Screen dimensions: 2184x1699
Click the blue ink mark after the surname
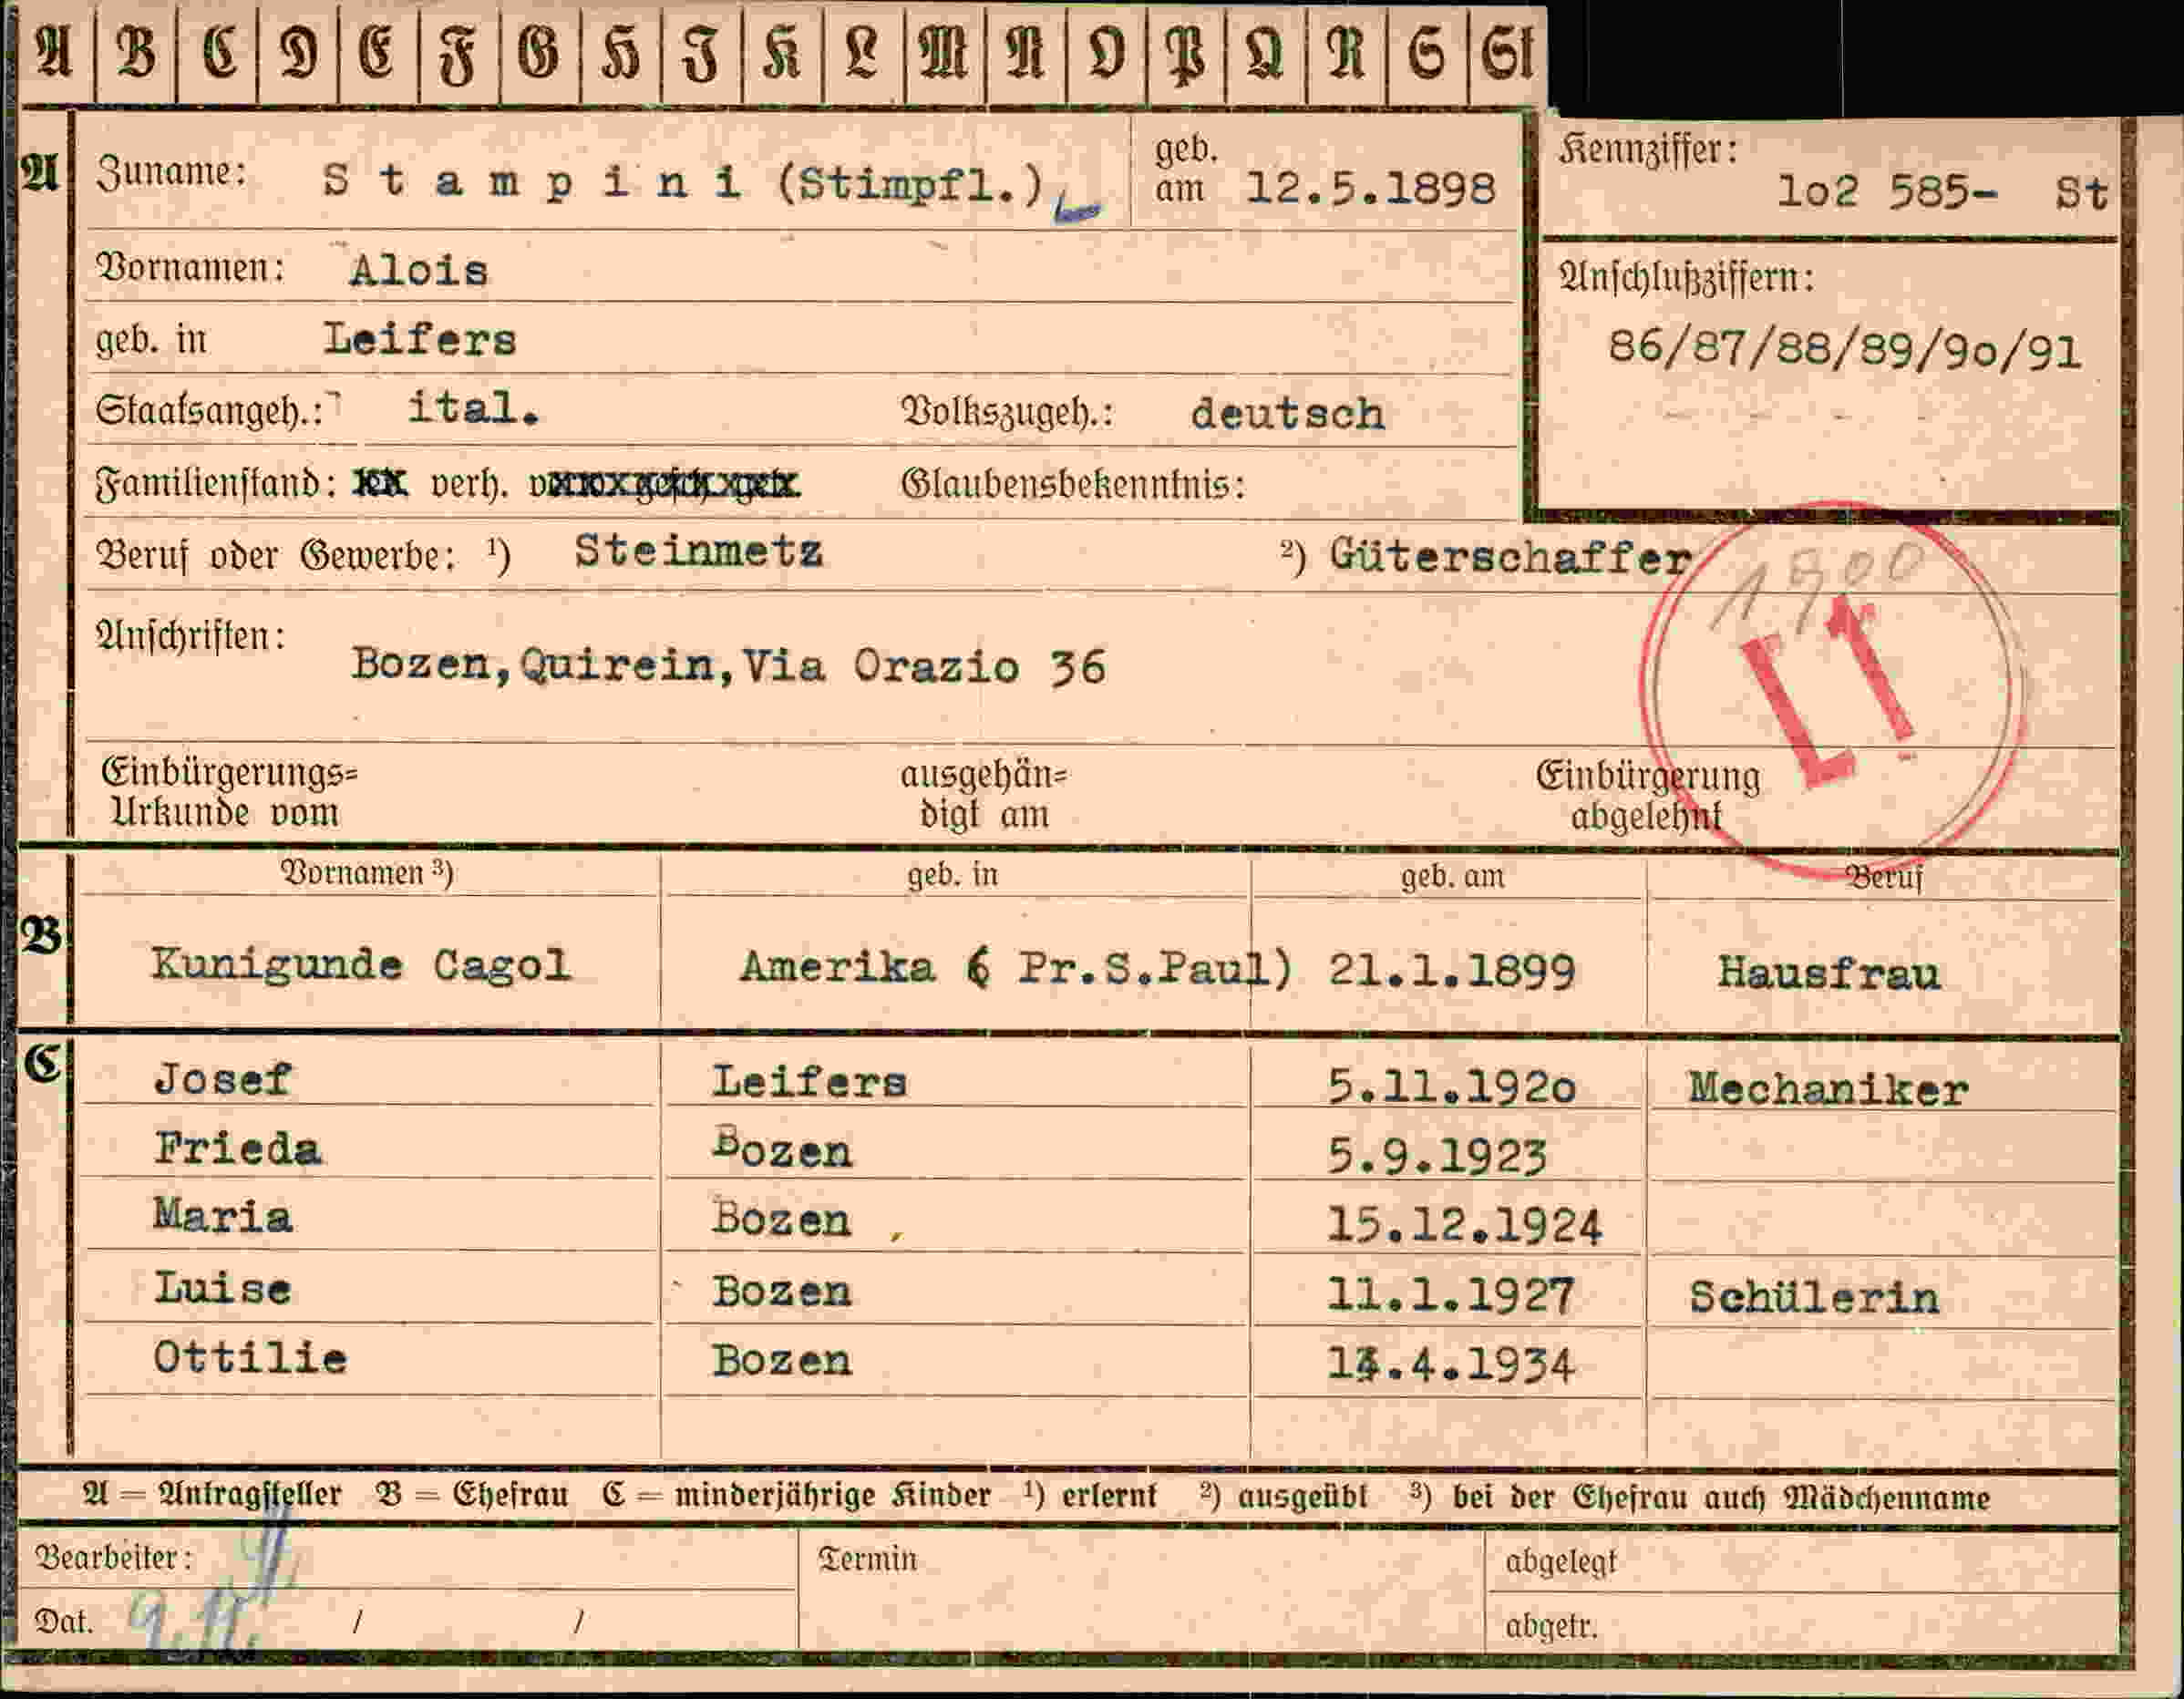pyautogui.click(x=1077, y=208)
